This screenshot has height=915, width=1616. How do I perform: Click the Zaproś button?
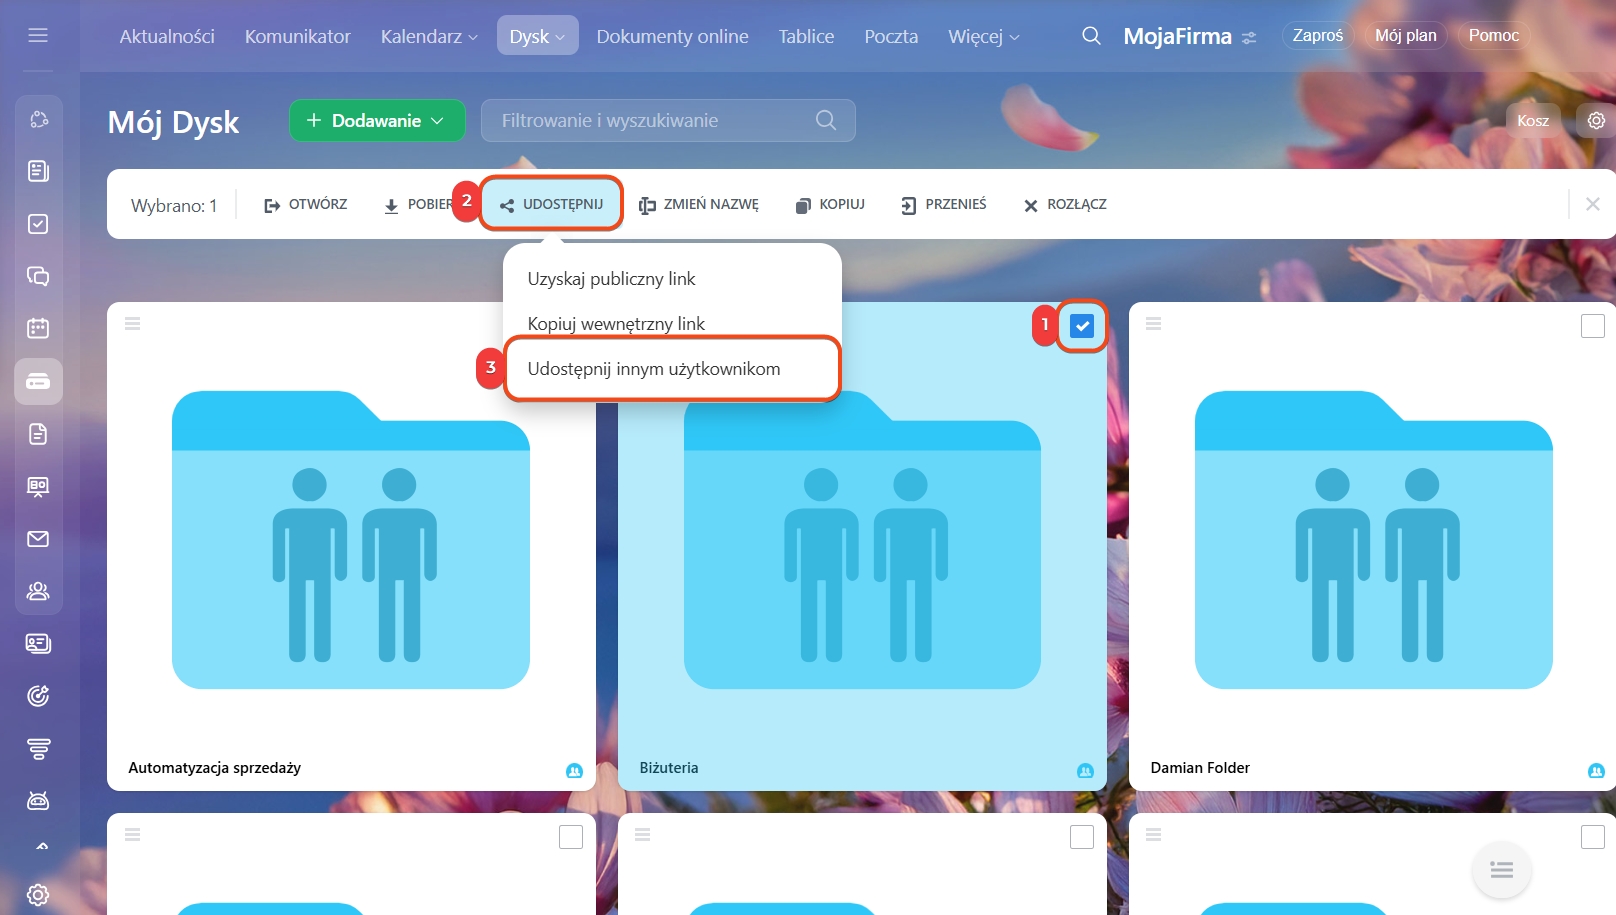pos(1317,36)
